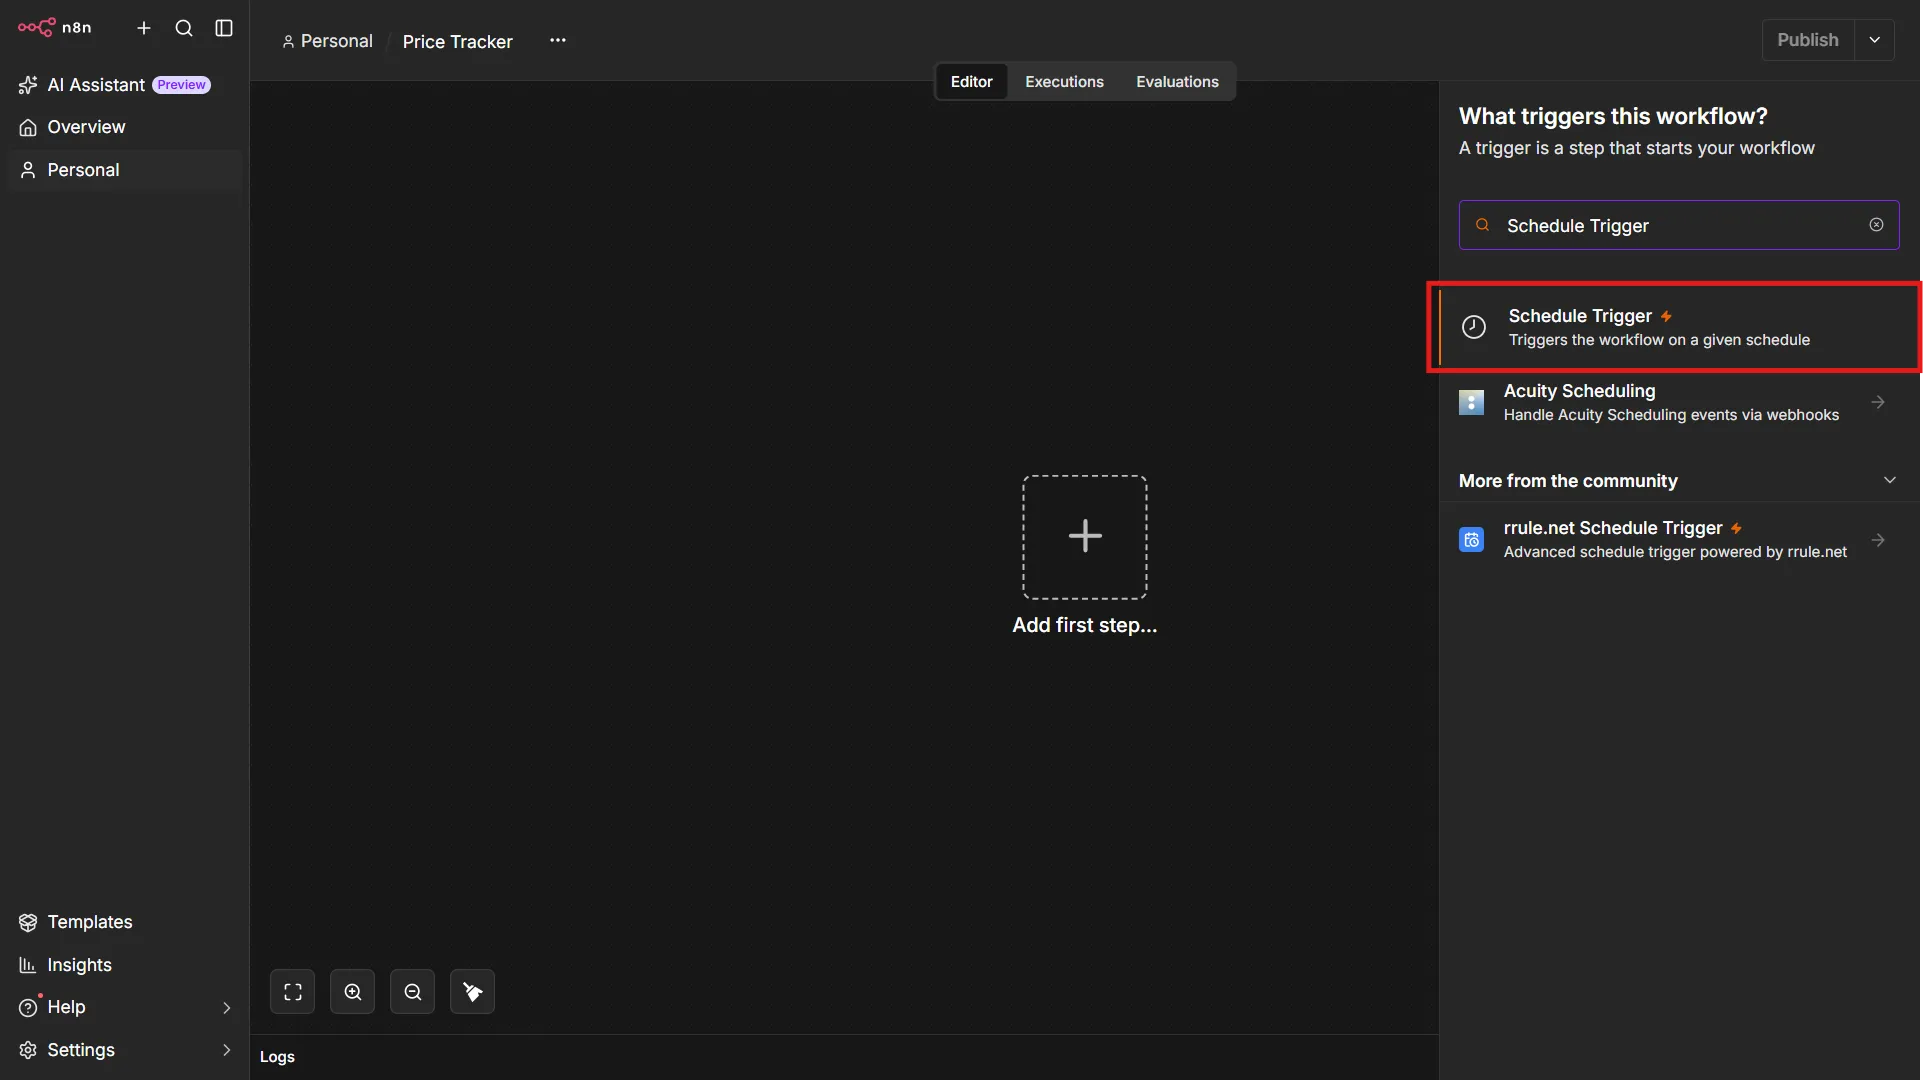Click the n8n logo
Image resolution: width=1923 pixels, height=1080 pixels.
pos(54,28)
